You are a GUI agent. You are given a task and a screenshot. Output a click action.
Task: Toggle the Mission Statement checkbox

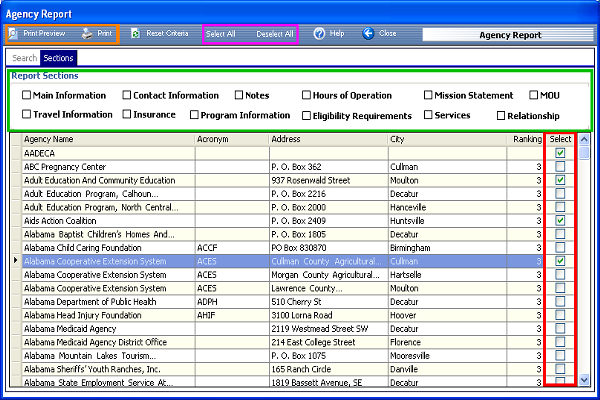(x=428, y=96)
